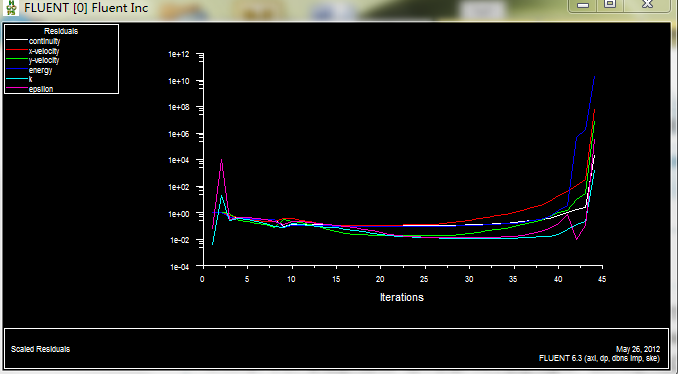This screenshot has width=678, height=374.
Task: Click the 'FLUENT [0] Fluent Inc' window title
Action: [86, 8]
